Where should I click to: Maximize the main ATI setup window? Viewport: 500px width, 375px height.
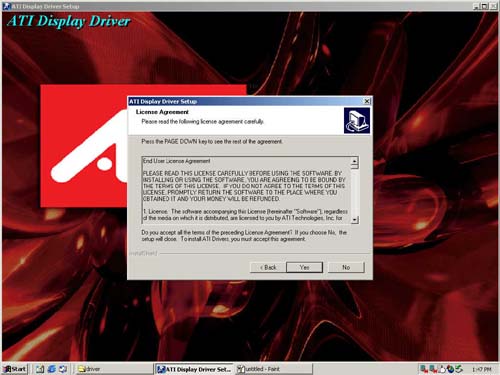485,6
